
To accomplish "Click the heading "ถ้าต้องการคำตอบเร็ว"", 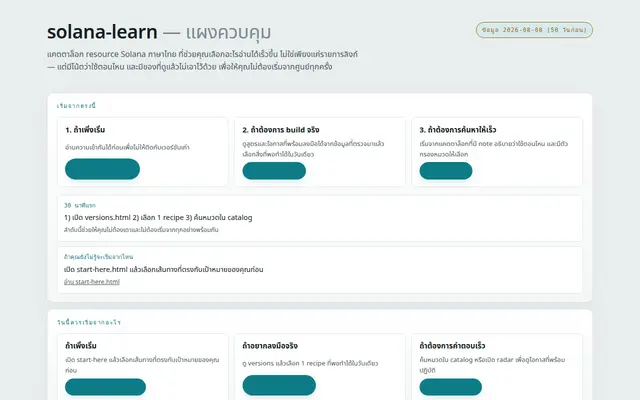I will click(x=452, y=346).
